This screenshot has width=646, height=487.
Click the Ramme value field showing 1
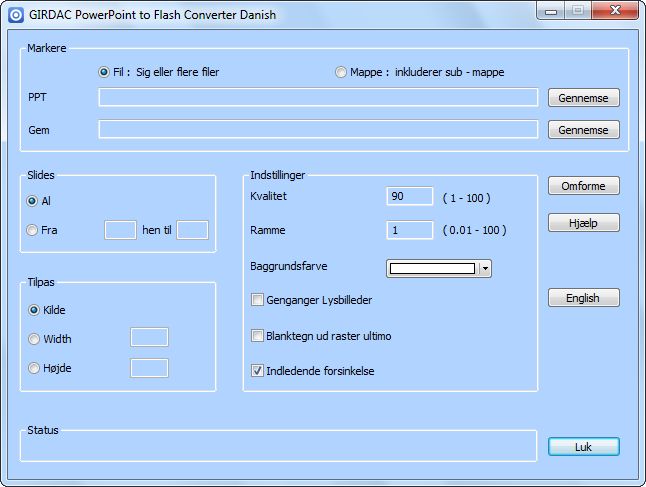(410, 230)
